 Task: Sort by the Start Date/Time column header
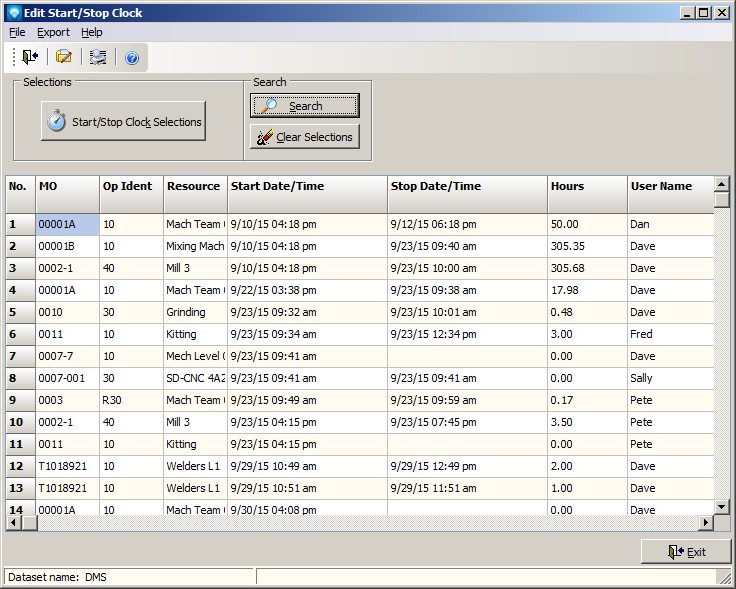click(x=307, y=187)
